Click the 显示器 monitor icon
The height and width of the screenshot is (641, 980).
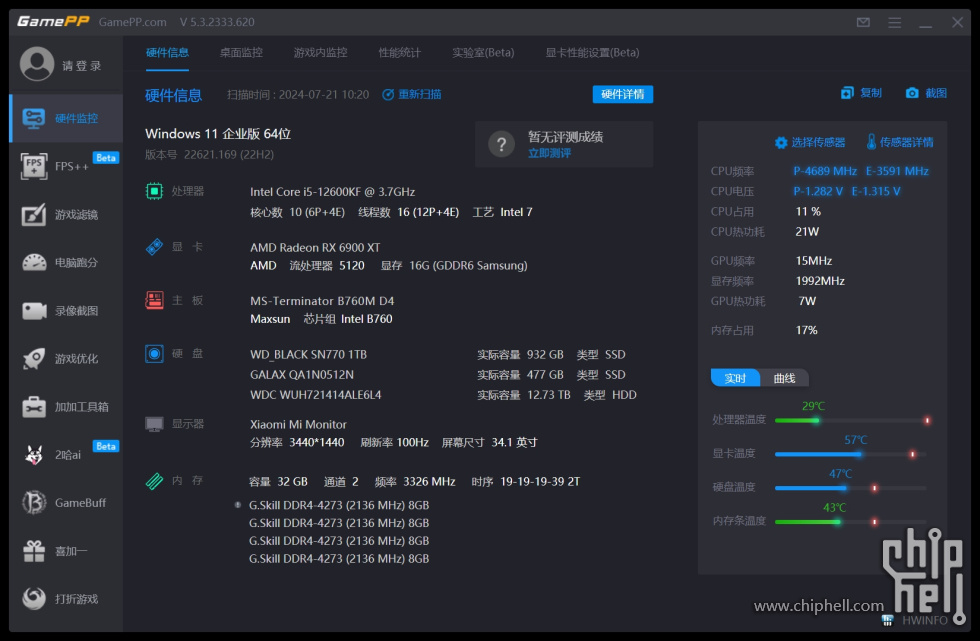coord(154,424)
